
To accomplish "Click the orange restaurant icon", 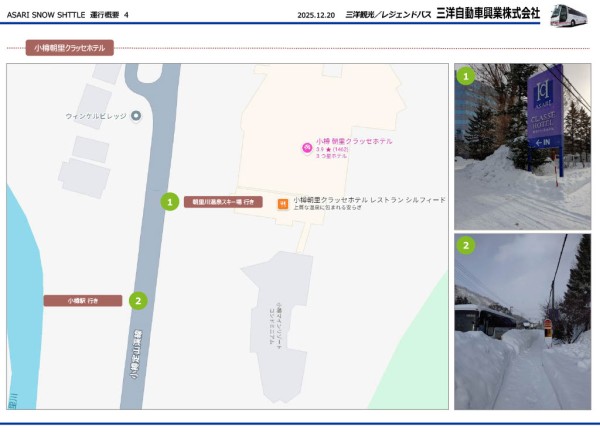I will point(283,203).
